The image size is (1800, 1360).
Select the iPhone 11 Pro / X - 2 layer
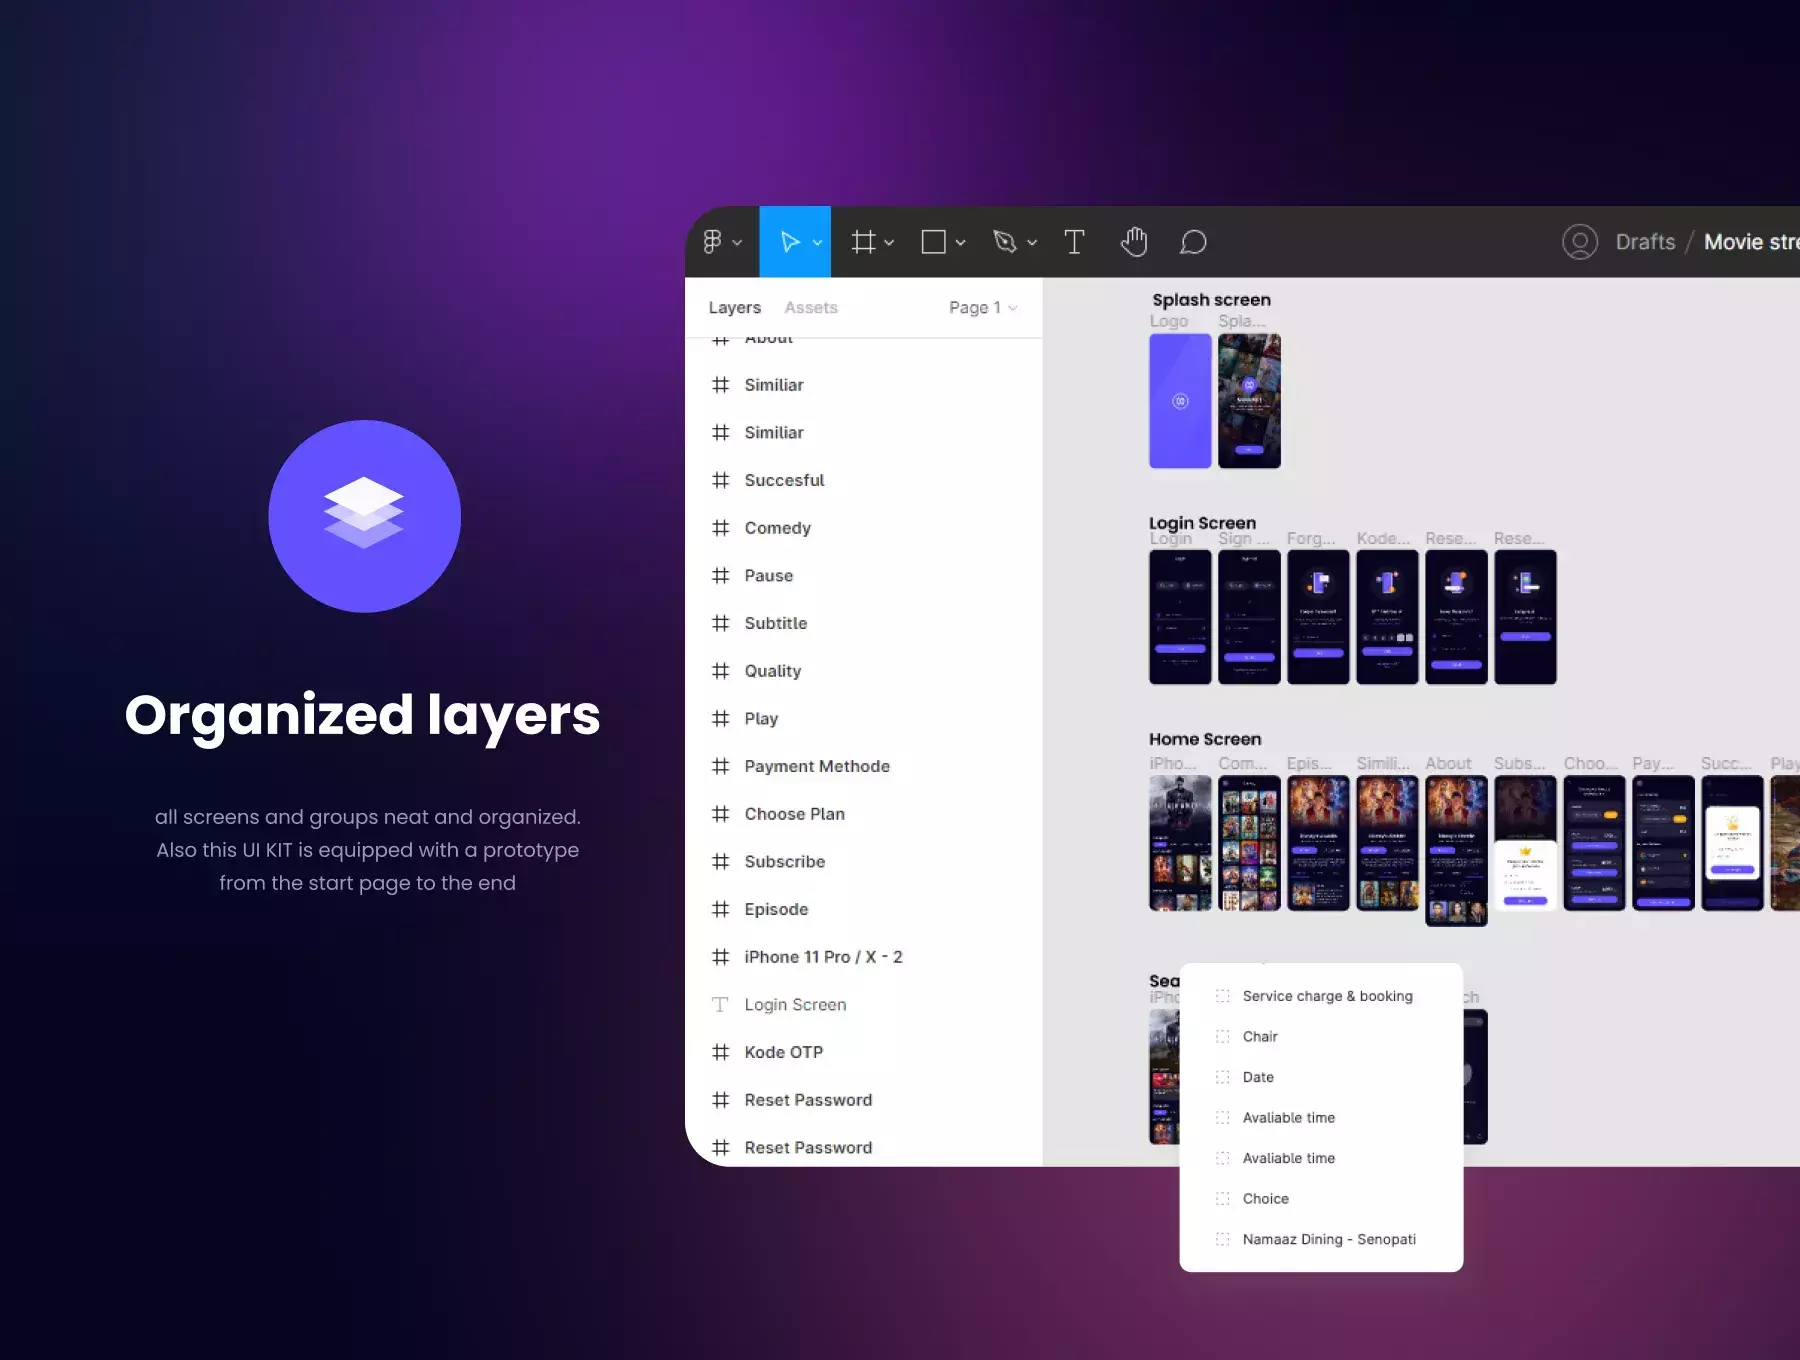[x=864, y=957]
